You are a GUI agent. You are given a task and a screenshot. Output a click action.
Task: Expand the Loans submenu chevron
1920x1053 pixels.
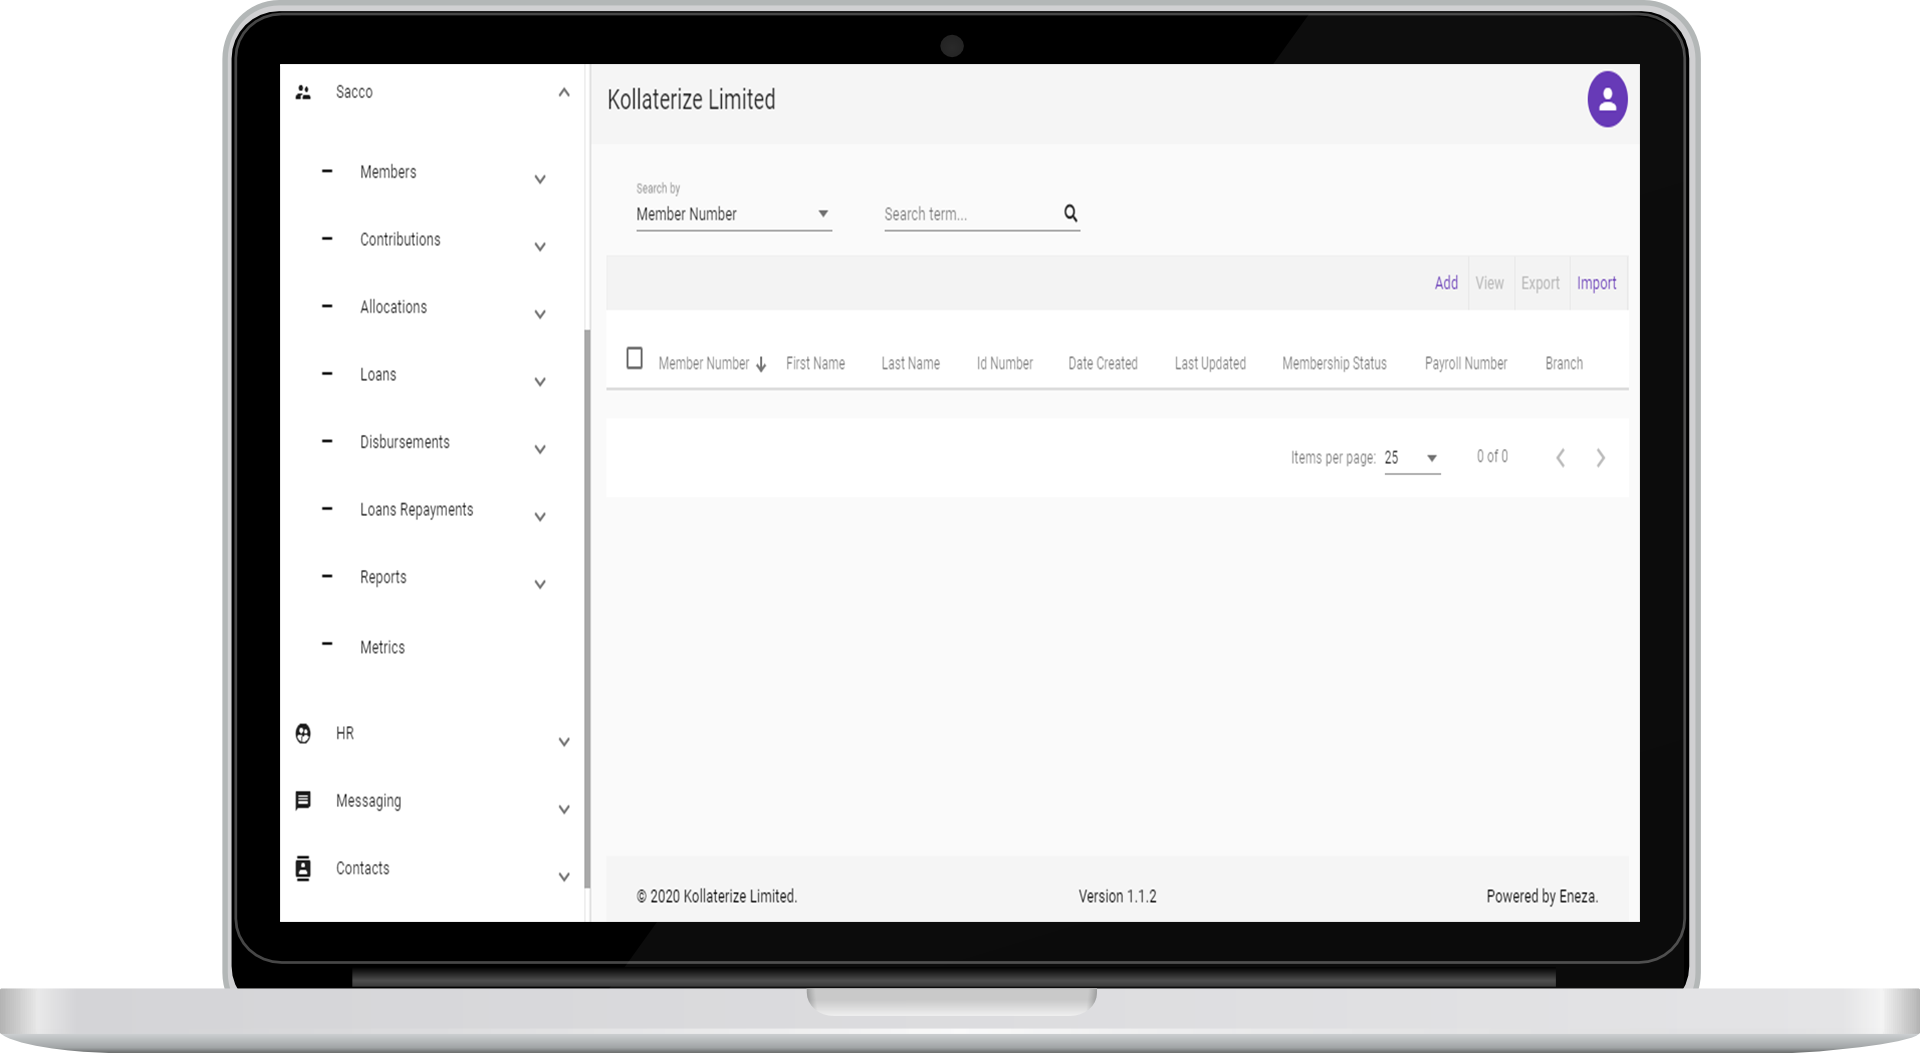point(540,382)
